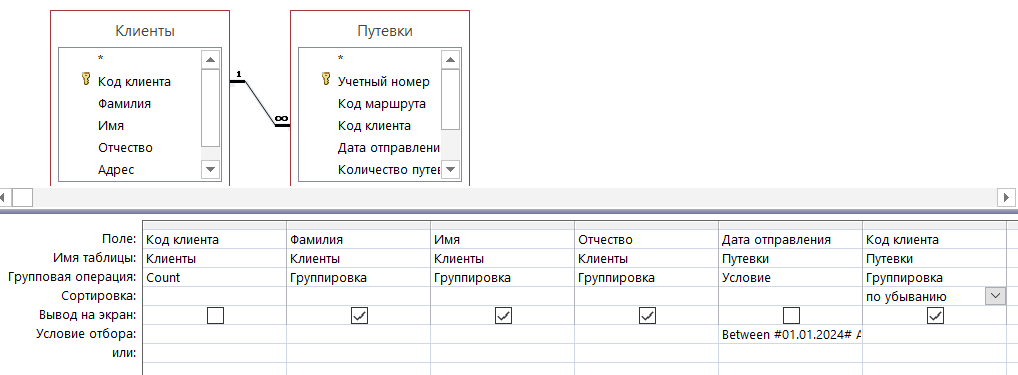
Task: Click the key icon beside Код клиента
Action: coord(86,79)
